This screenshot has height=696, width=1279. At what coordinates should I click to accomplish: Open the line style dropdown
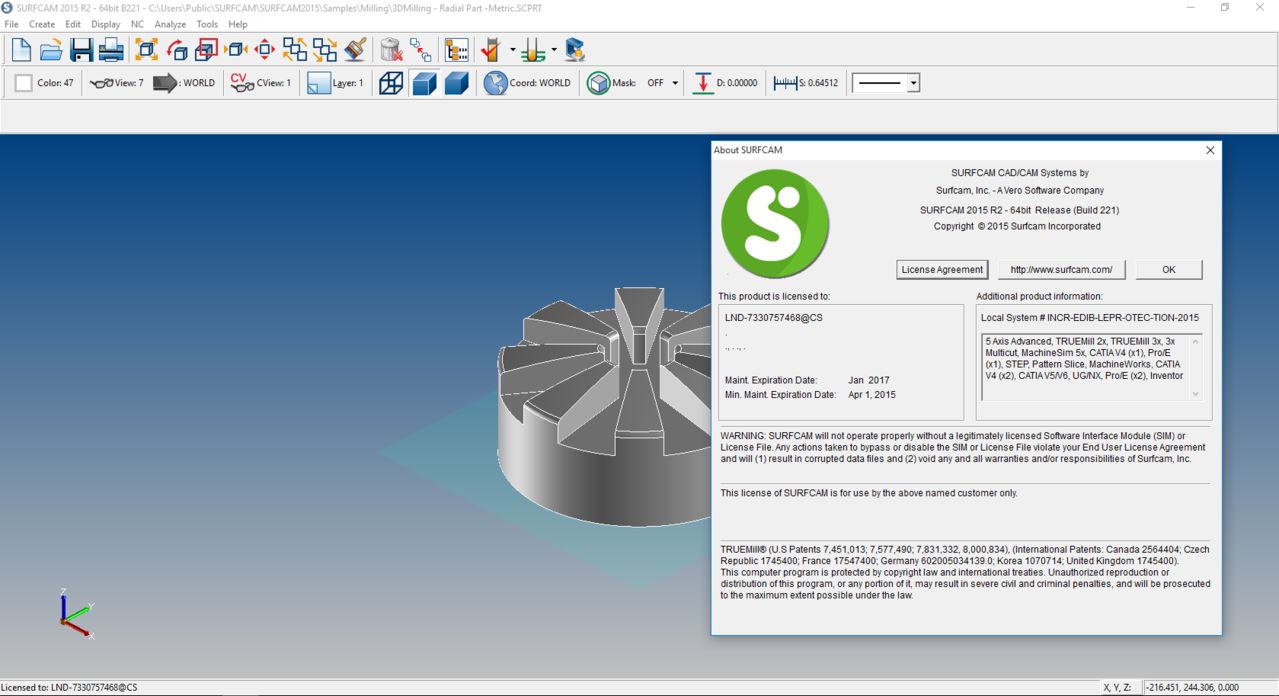pos(913,84)
